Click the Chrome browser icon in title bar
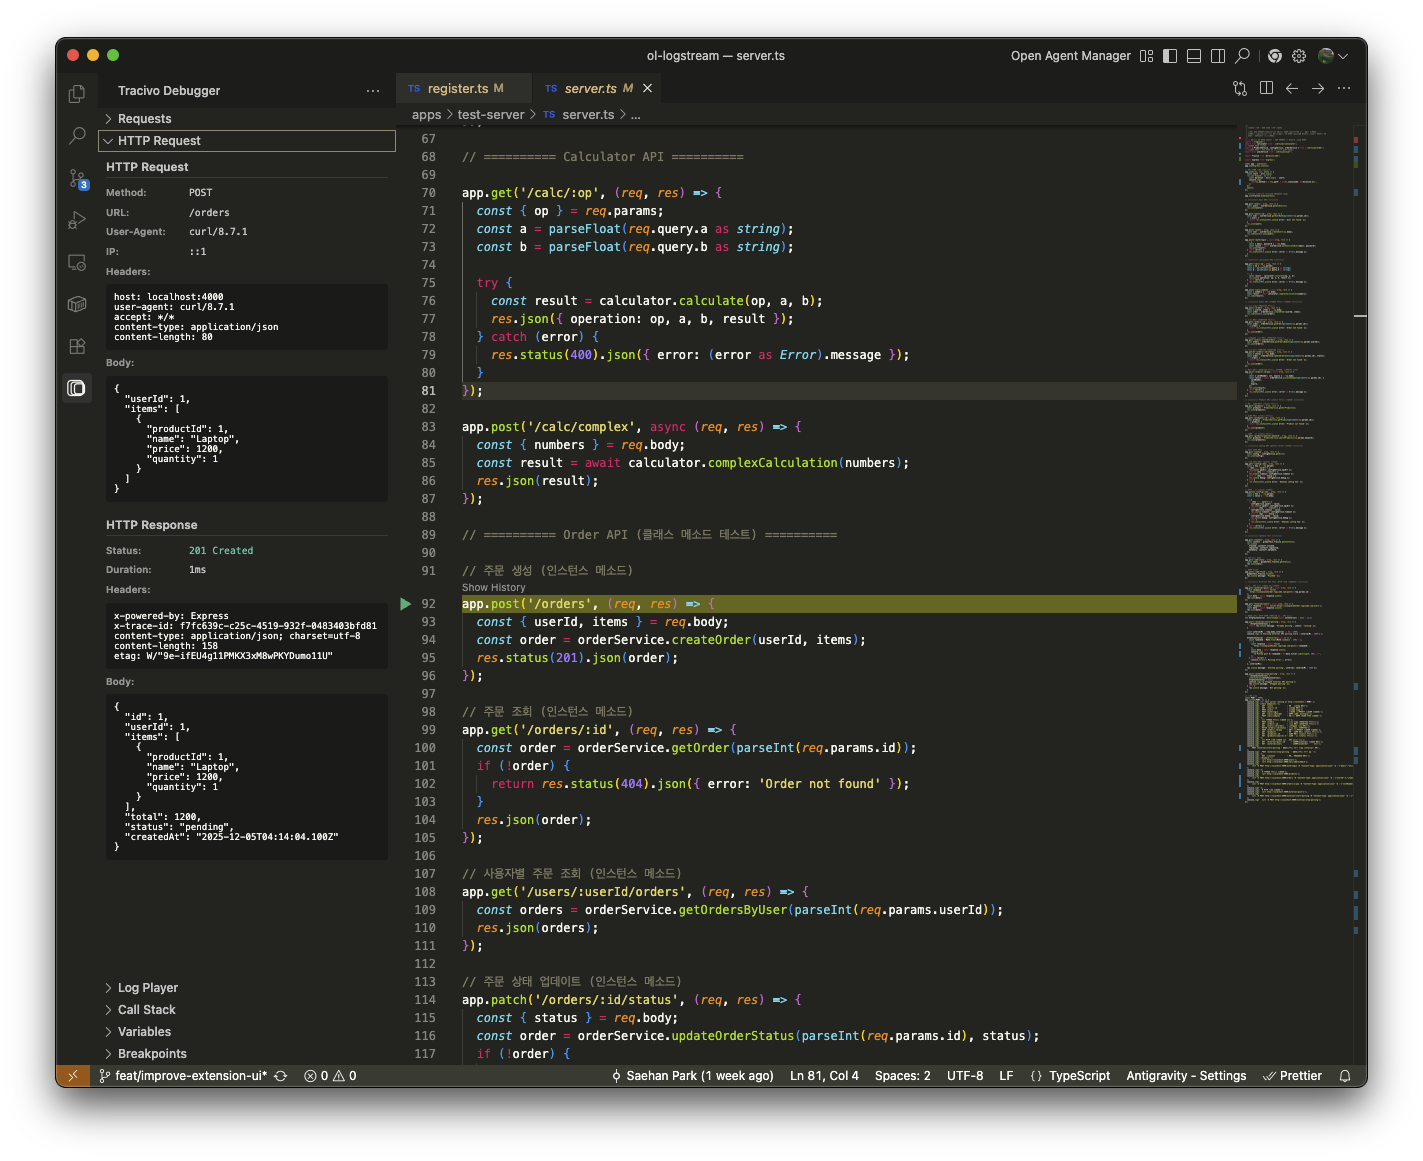Image resolution: width=1423 pixels, height=1161 pixels. [x=1275, y=56]
